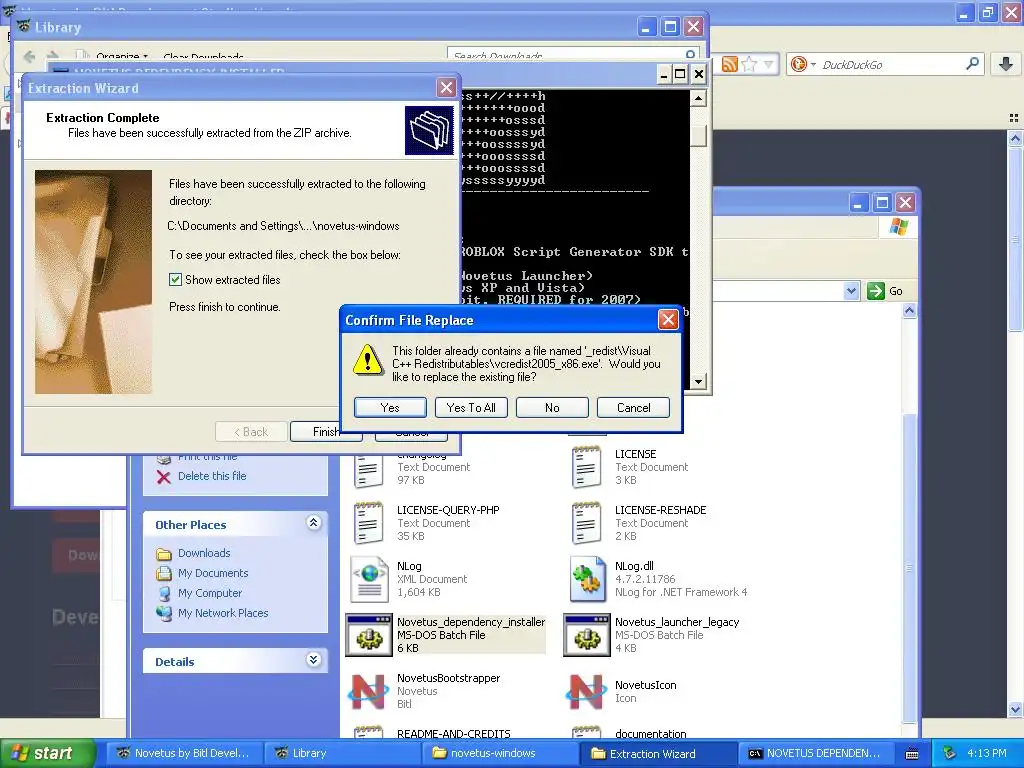Click No in Confirm File Replace dialog
Screen dimensions: 1024x768
(x=552, y=408)
